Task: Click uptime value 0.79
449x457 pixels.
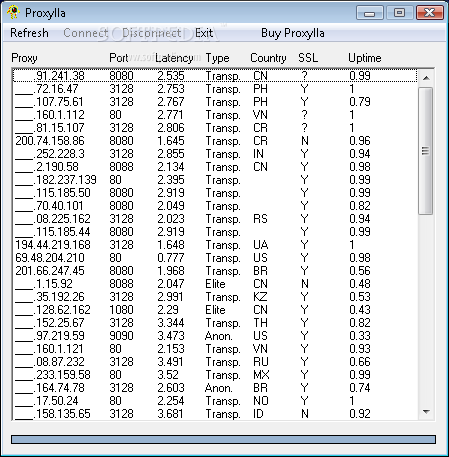Action: tap(360, 102)
